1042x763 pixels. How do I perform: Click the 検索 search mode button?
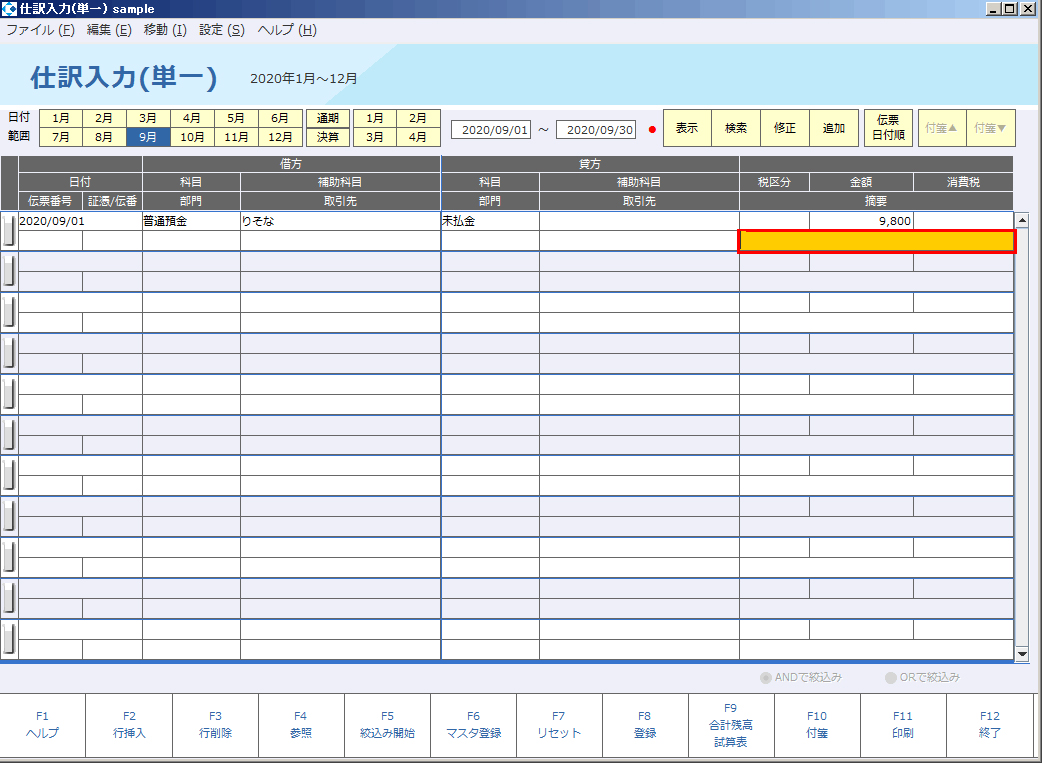[x=736, y=128]
